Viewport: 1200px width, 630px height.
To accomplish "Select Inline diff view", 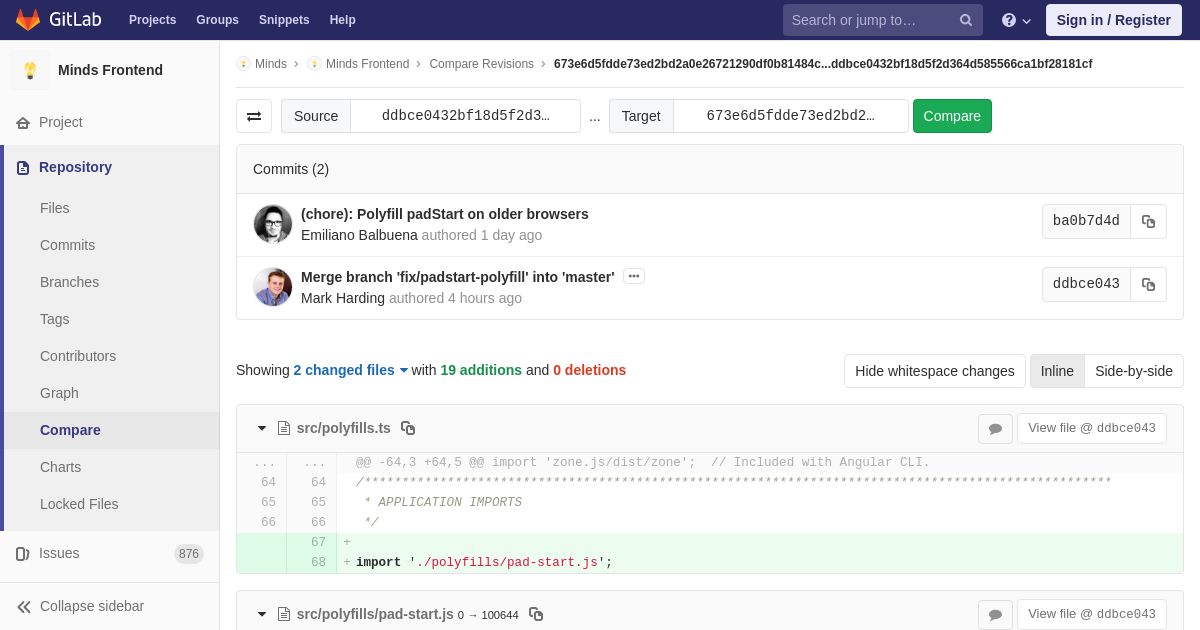I will click(1056, 371).
